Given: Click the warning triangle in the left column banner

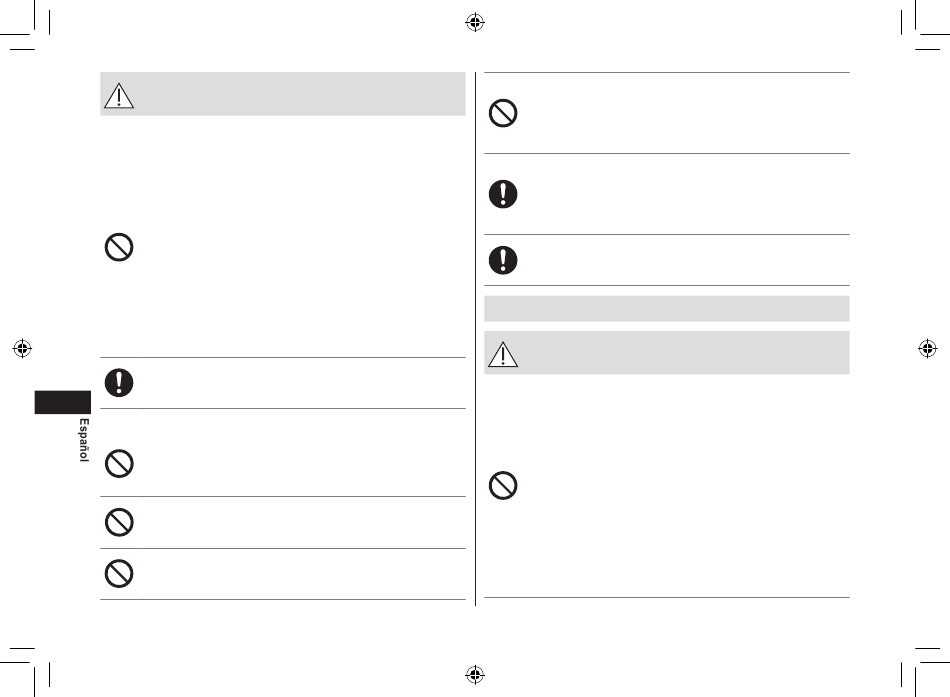Looking at the screenshot, I should pos(119,96).
